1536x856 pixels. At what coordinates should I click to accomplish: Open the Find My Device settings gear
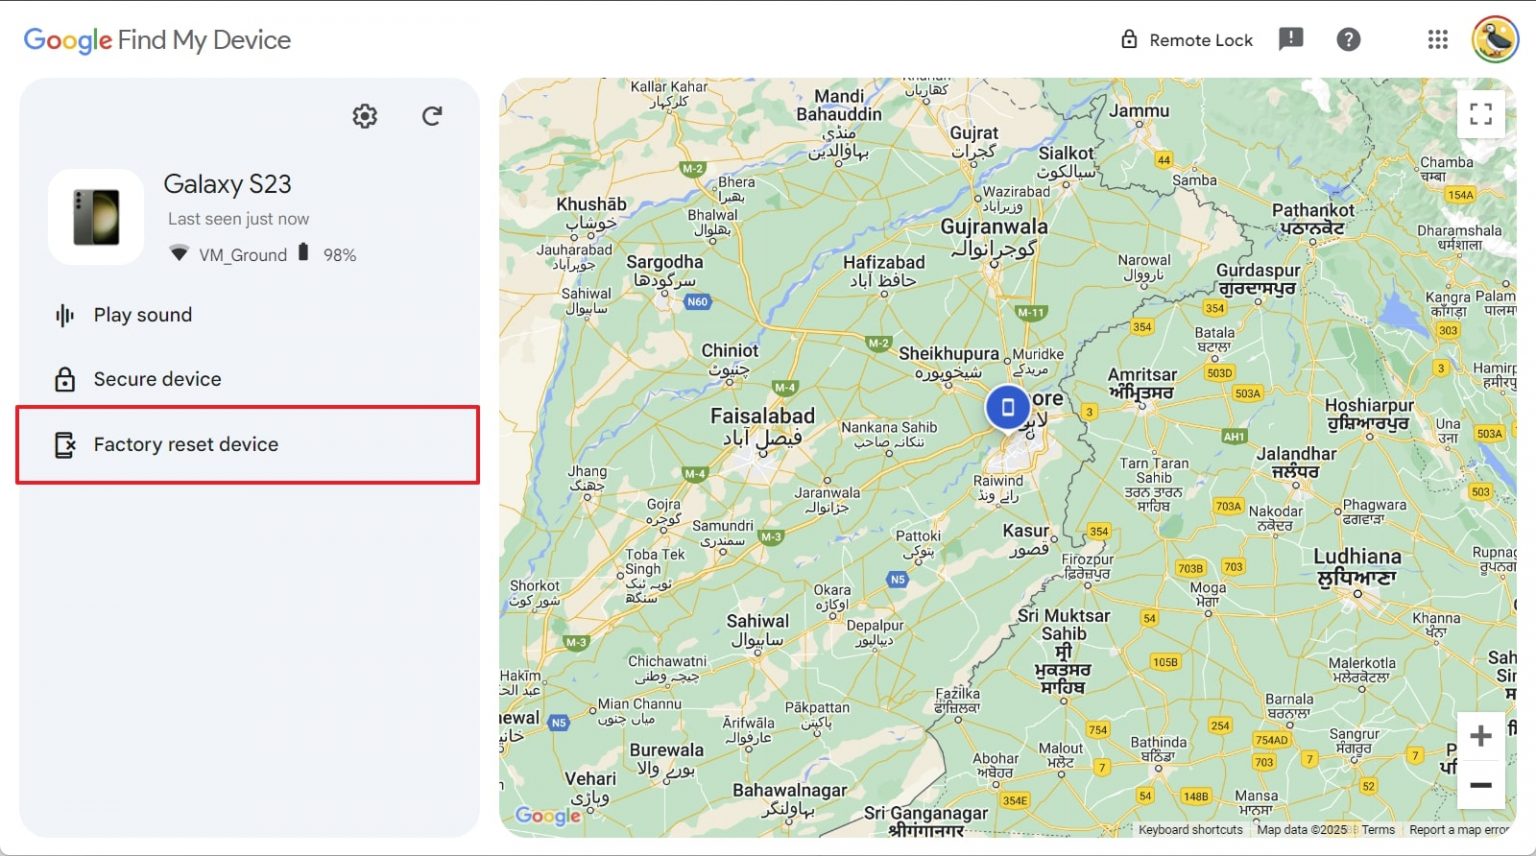point(365,116)
